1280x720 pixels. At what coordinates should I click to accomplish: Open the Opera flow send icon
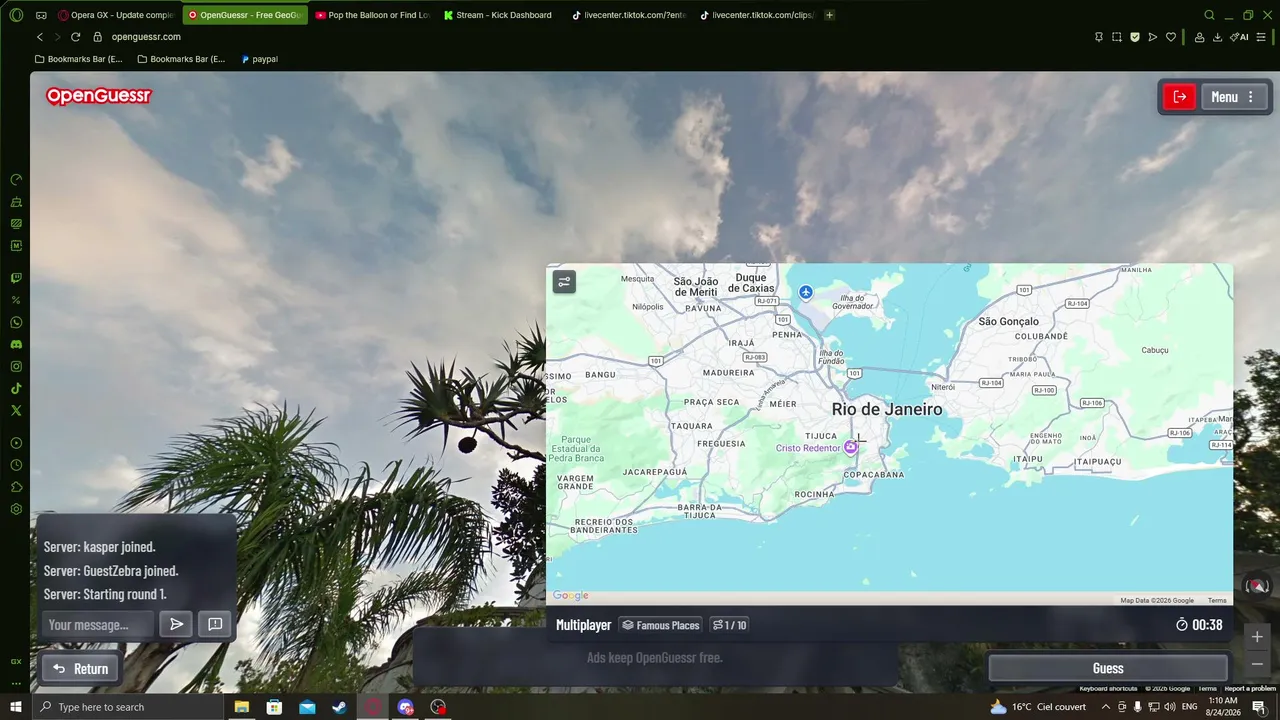(1153, 37)
